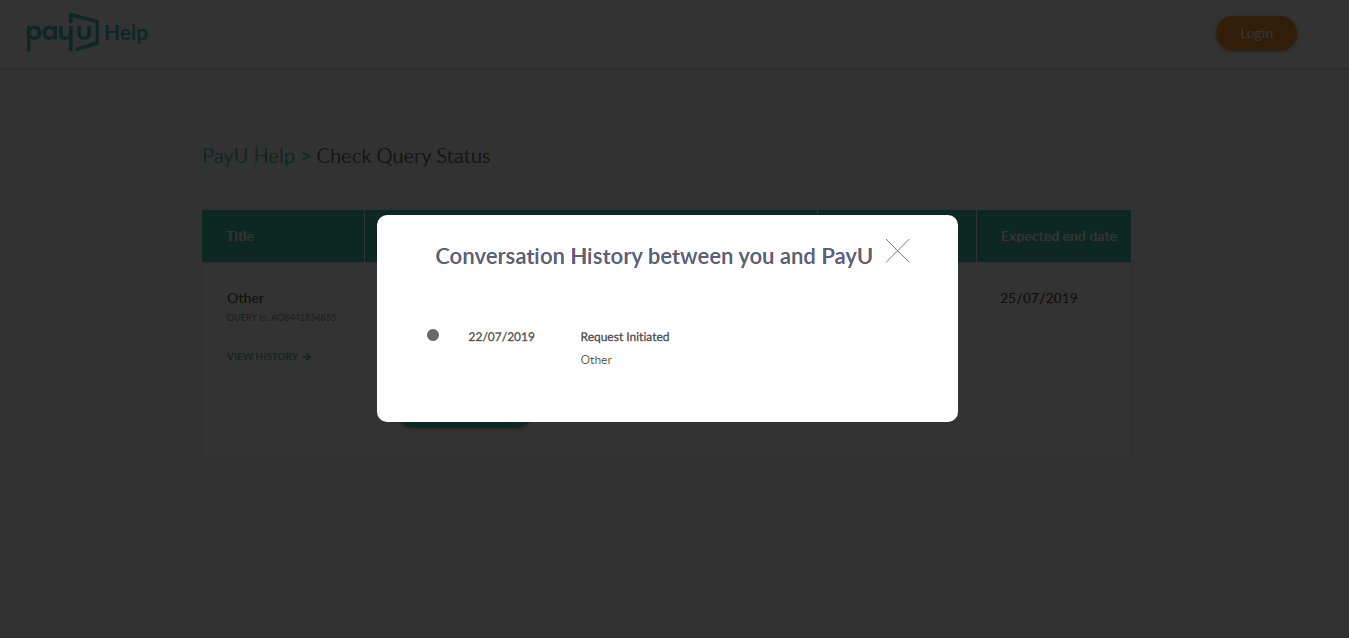Viewport: 1349px width, 638px height.
Task: Click the Title column header
Action: point(241,237)
